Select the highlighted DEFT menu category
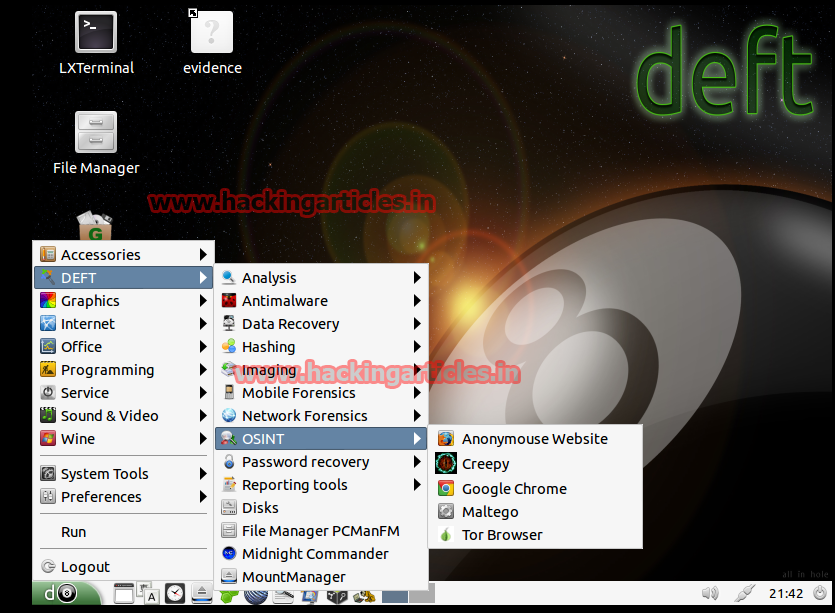The width and height of the screenshot is (835, 613). tap(124, 277)
